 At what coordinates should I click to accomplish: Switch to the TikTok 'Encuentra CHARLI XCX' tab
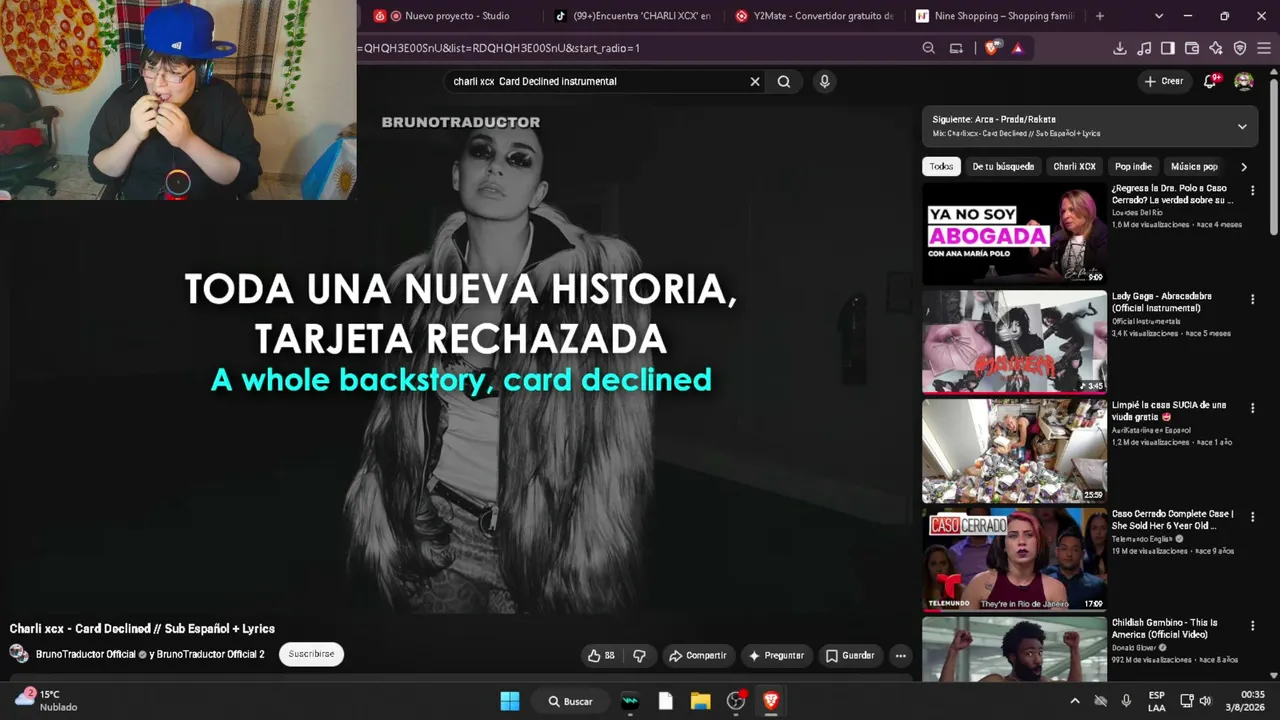tap(633, 16)
